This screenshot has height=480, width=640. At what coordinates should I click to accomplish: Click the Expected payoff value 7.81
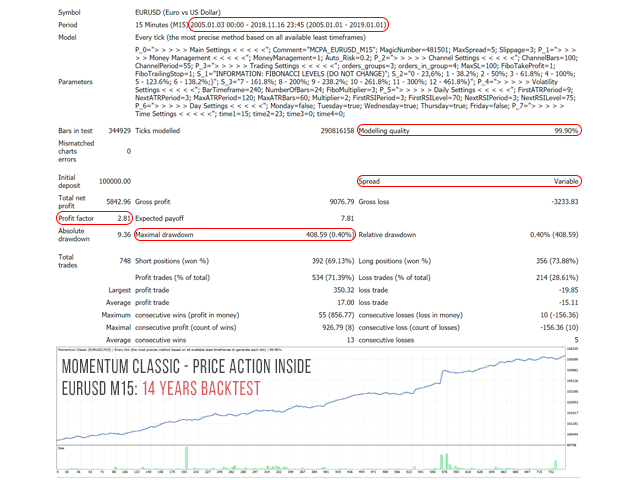tap(347, 218)
